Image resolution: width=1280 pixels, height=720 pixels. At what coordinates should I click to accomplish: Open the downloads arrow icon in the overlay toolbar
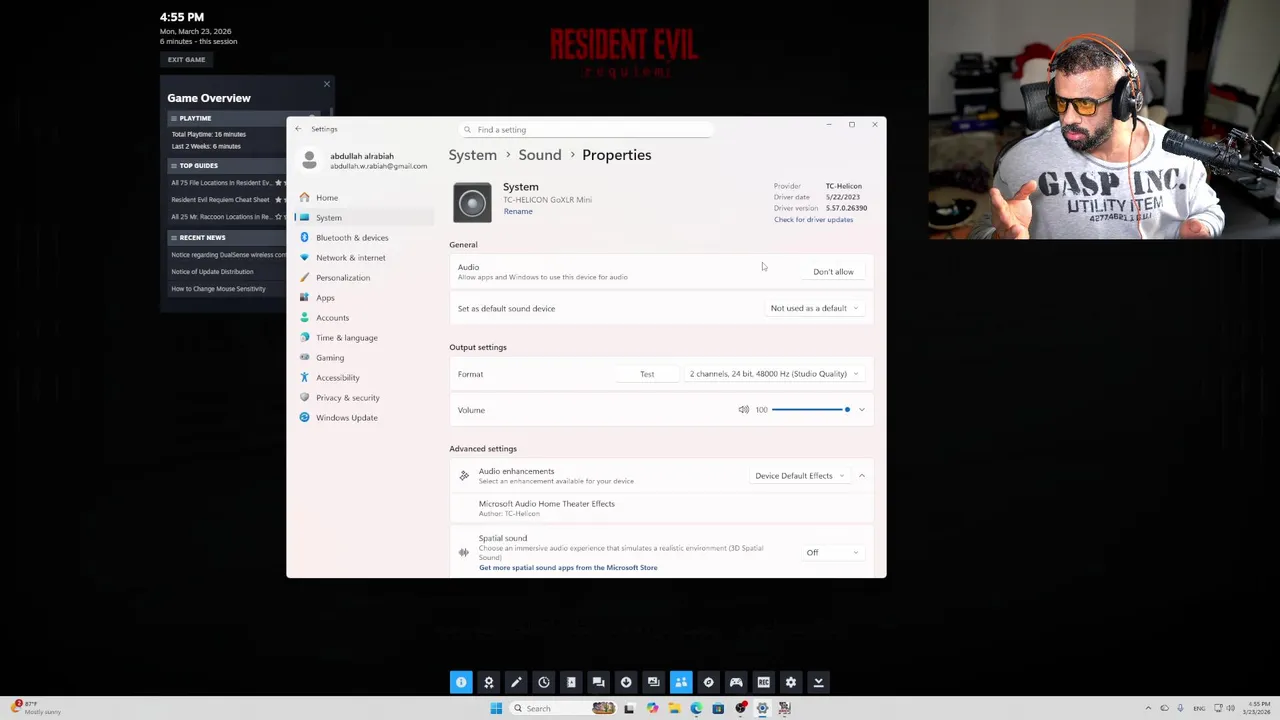click(x=626, y=682)
